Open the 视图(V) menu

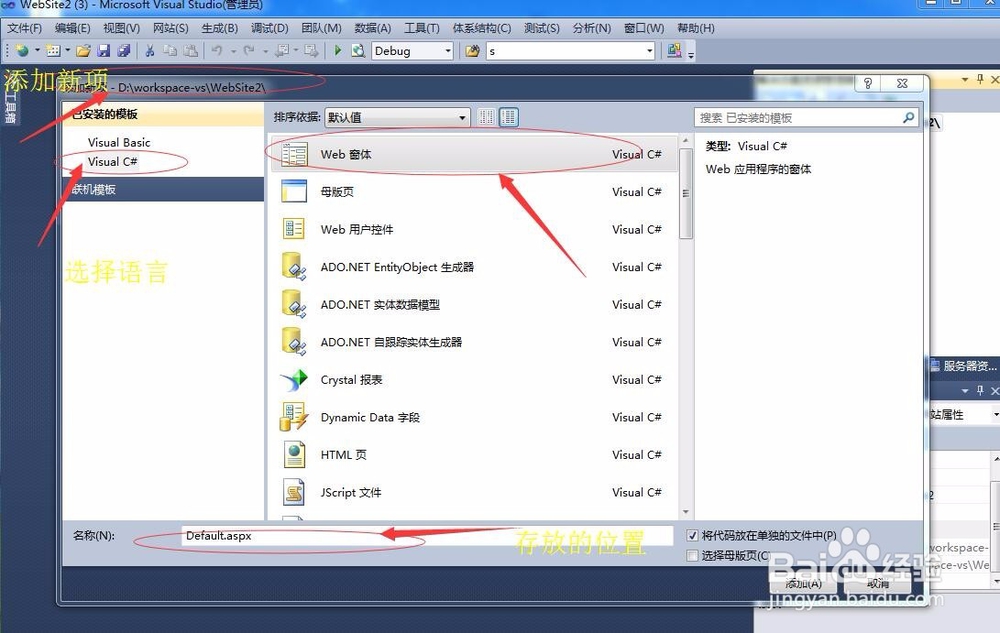click(121, 28)
